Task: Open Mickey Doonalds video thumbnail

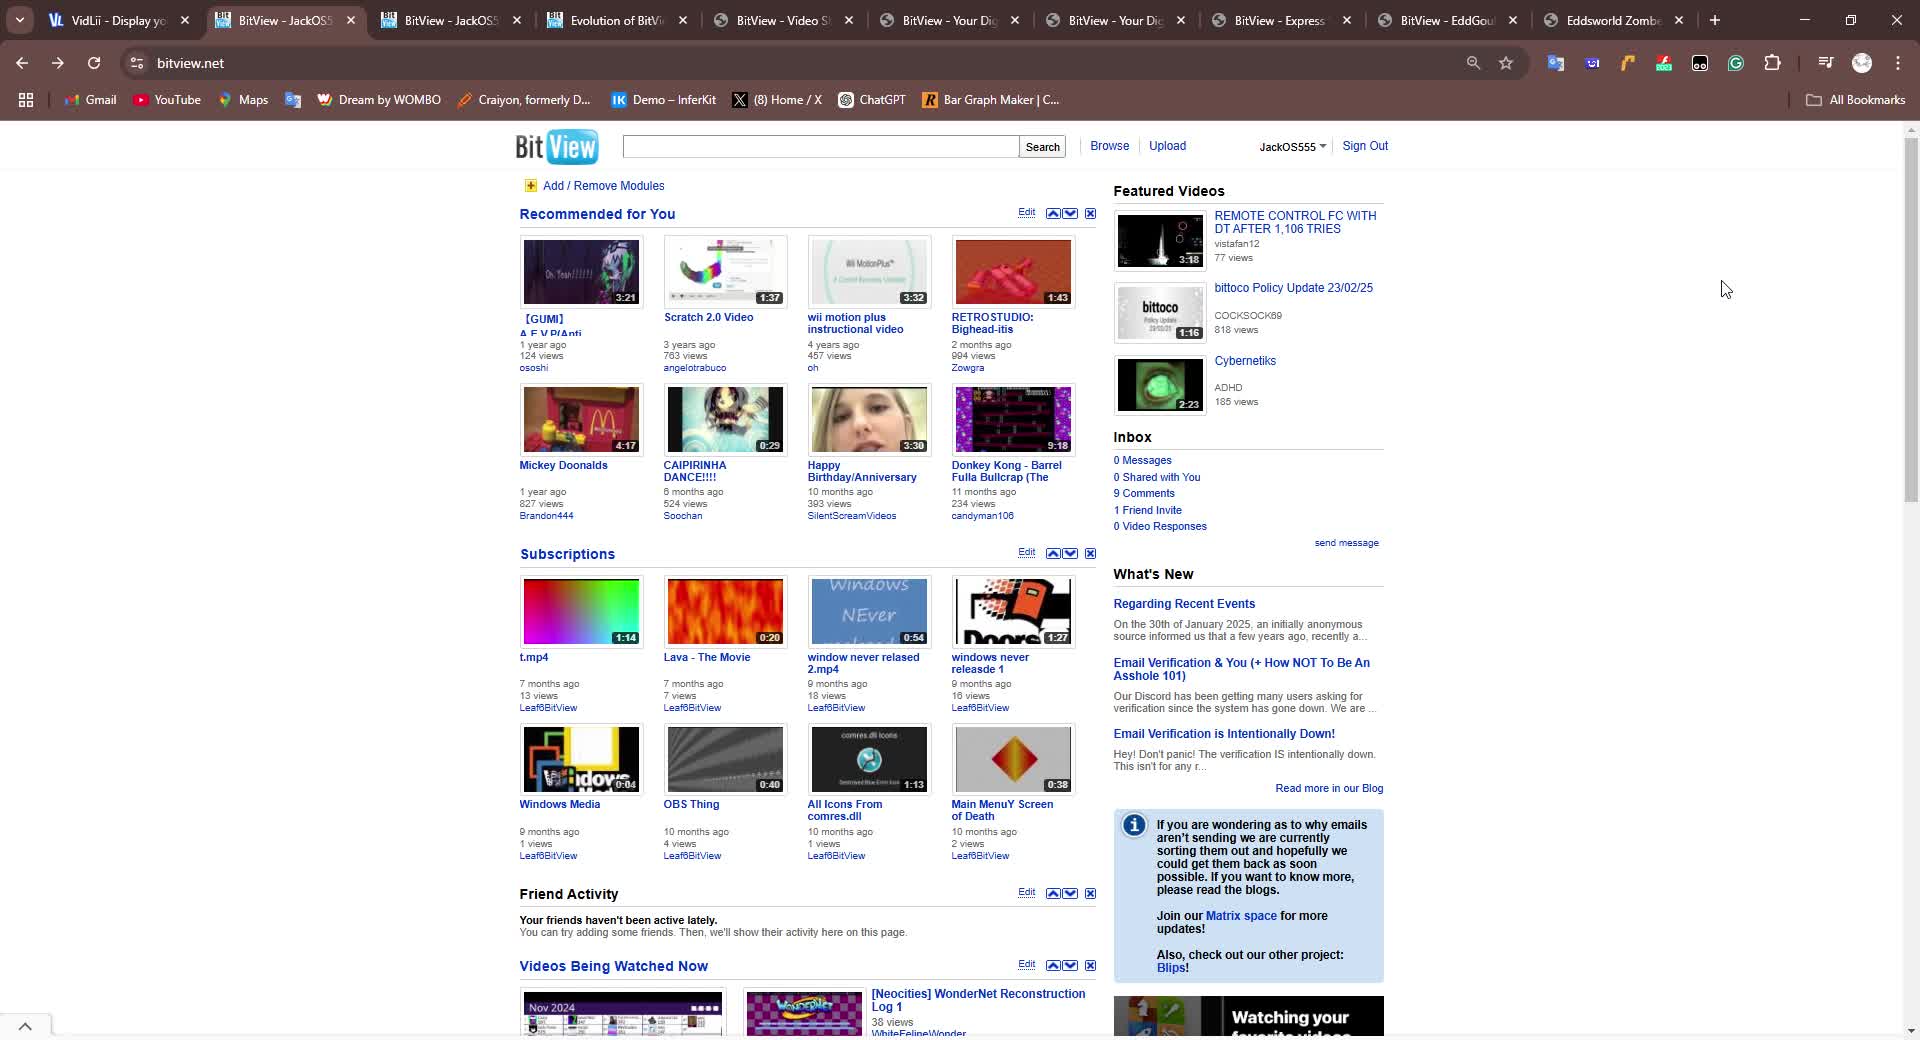Action: point(581,420)
